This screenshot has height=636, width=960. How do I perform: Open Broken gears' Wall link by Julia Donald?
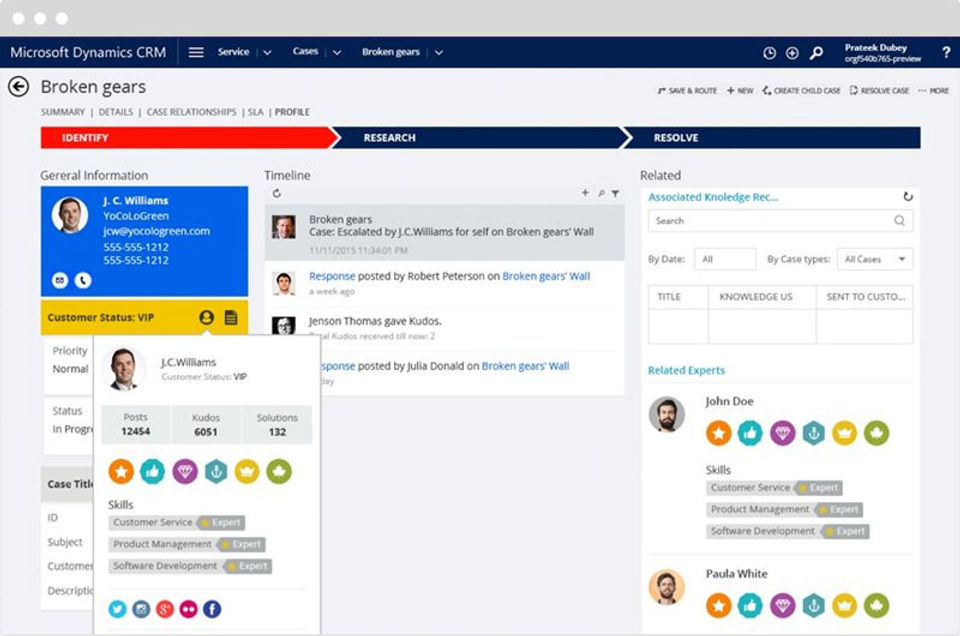click(525, 366)
